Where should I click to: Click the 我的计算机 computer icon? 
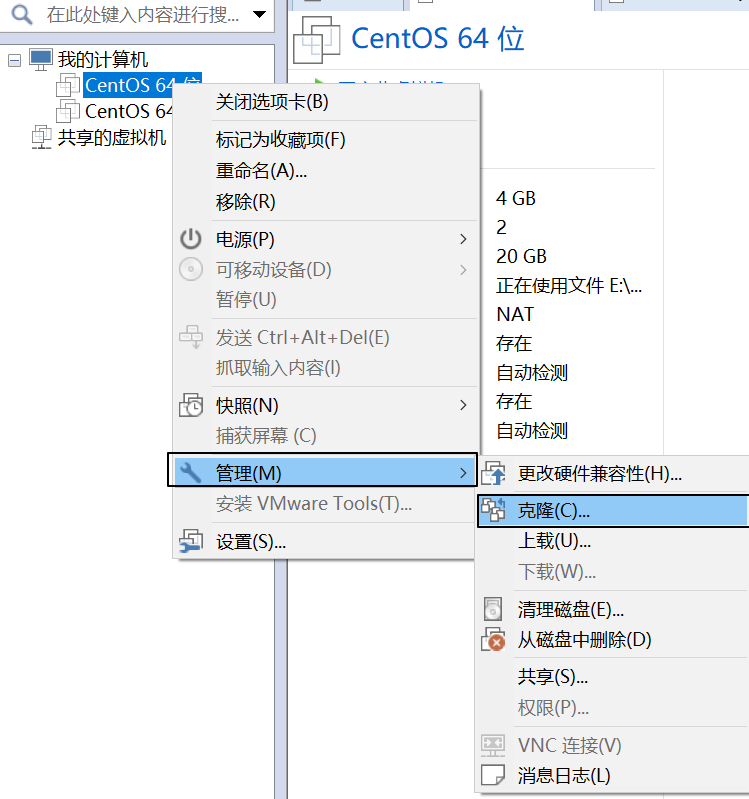[x=41, y=60]
